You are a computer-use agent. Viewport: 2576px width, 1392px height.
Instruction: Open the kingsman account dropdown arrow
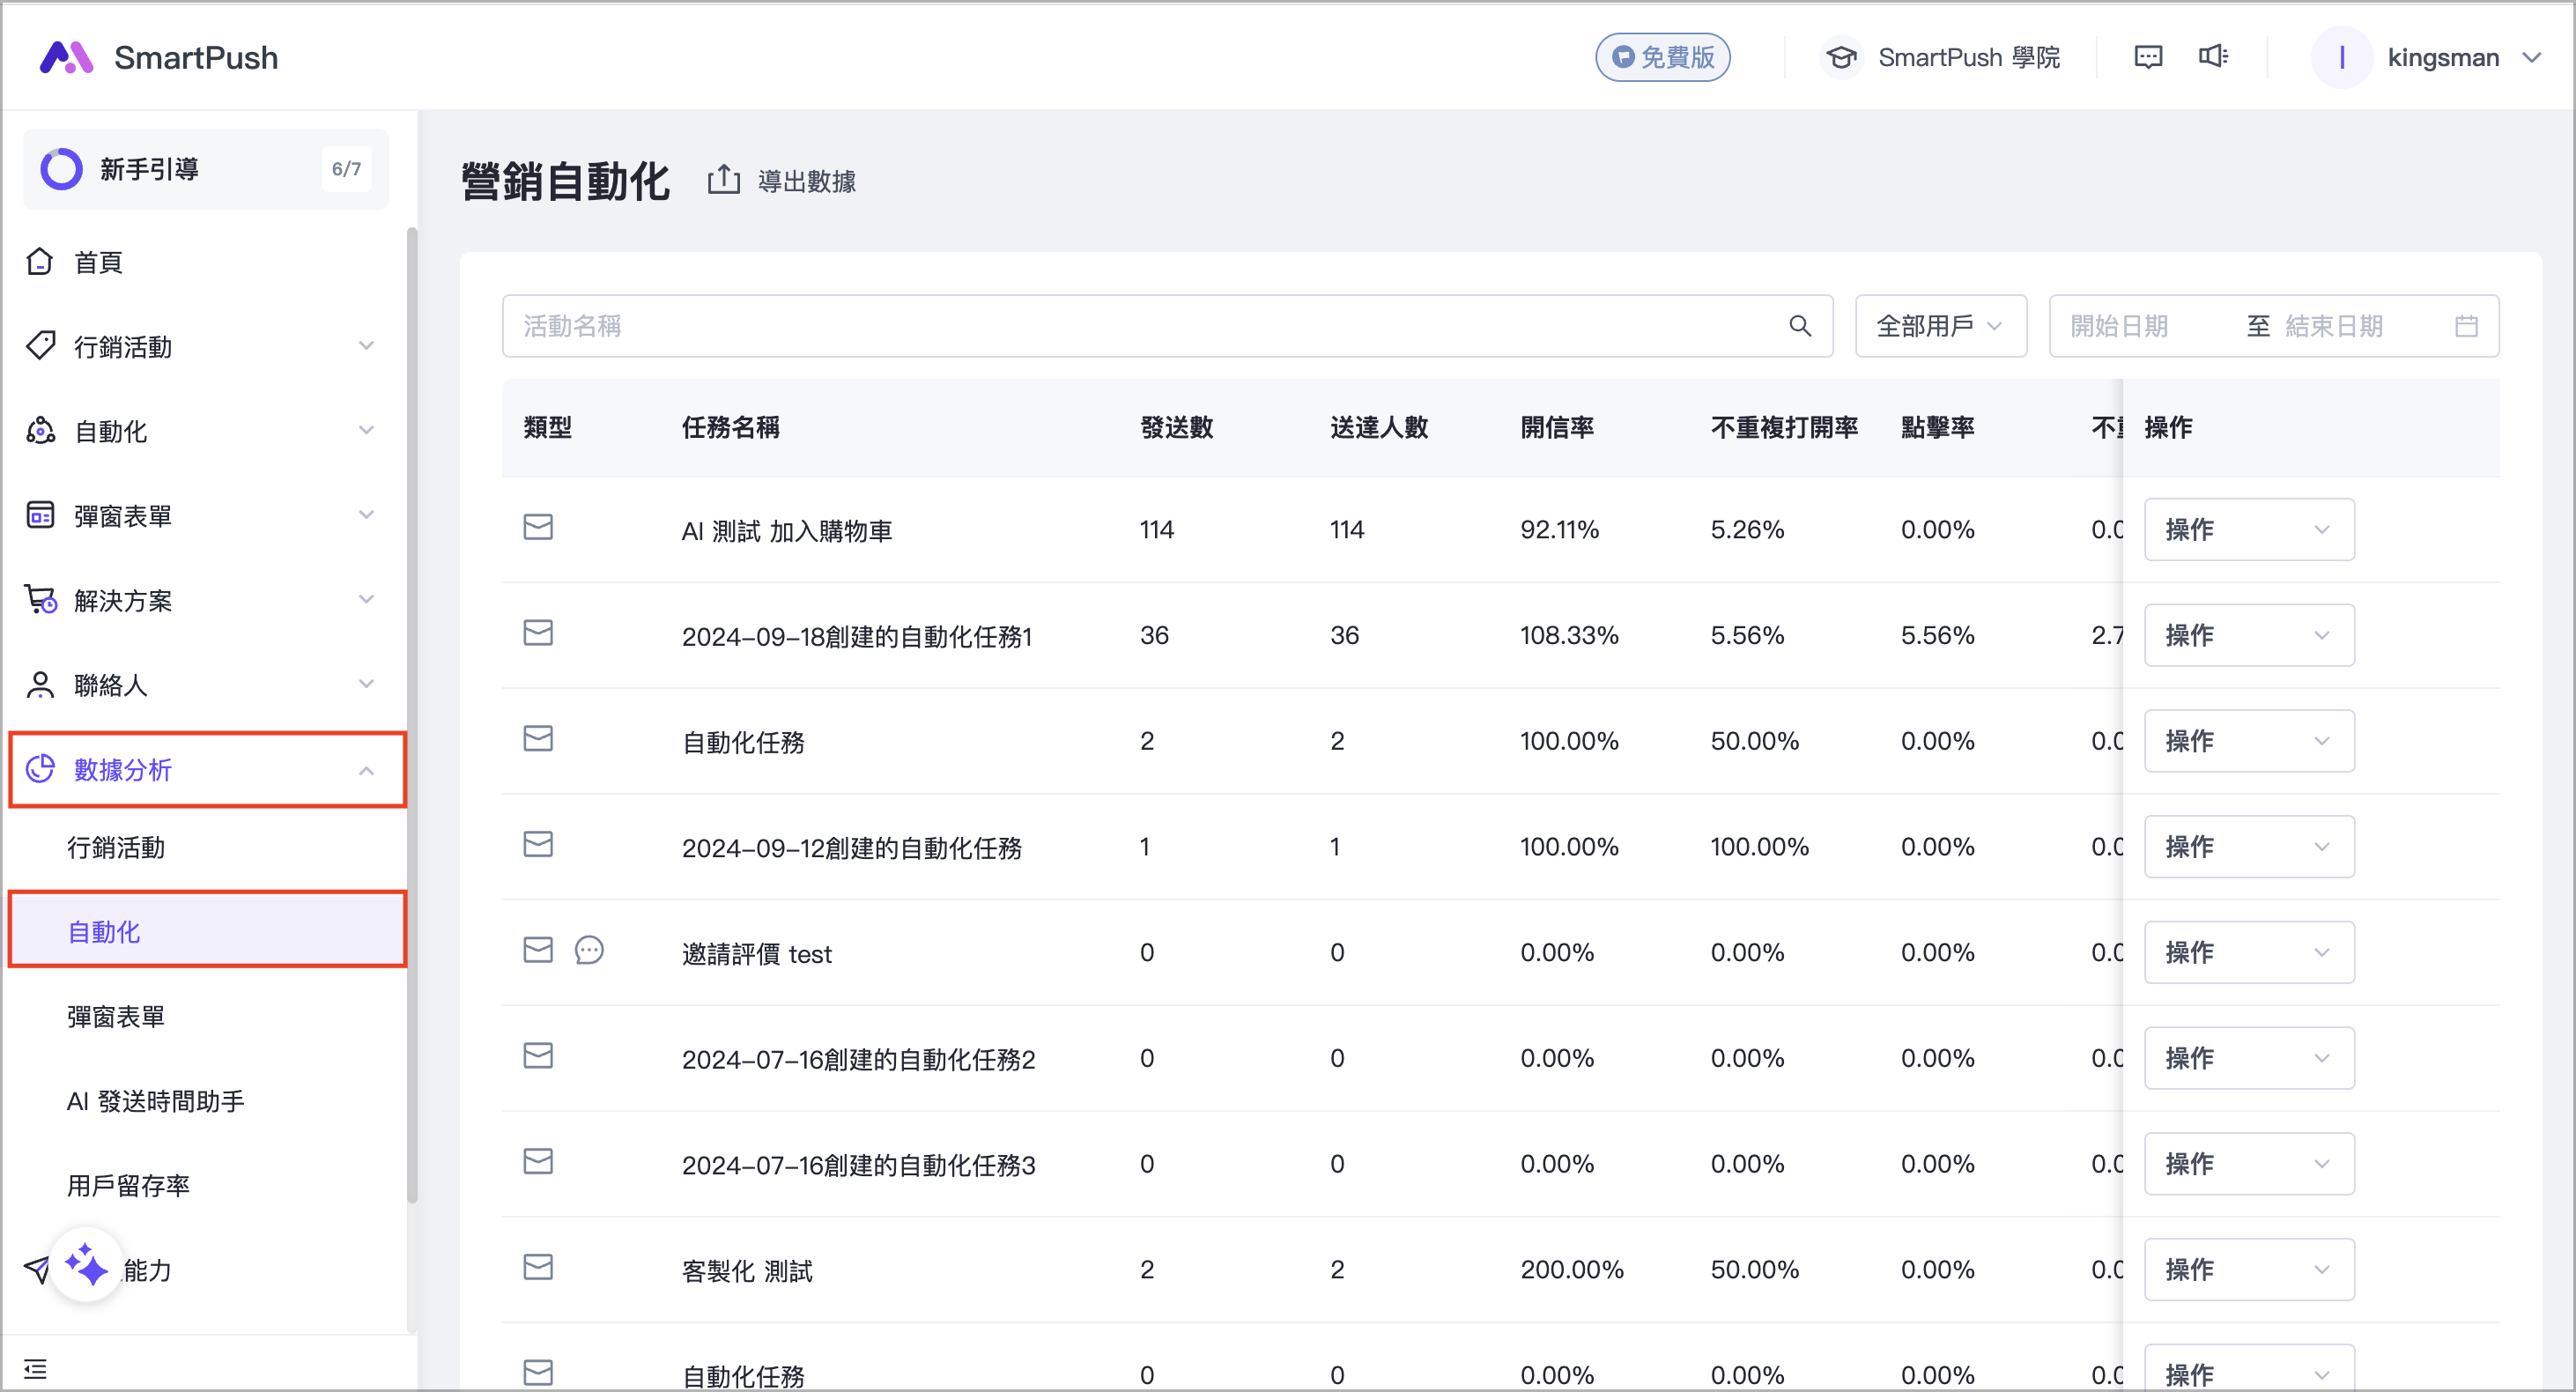pos(2531,57)
